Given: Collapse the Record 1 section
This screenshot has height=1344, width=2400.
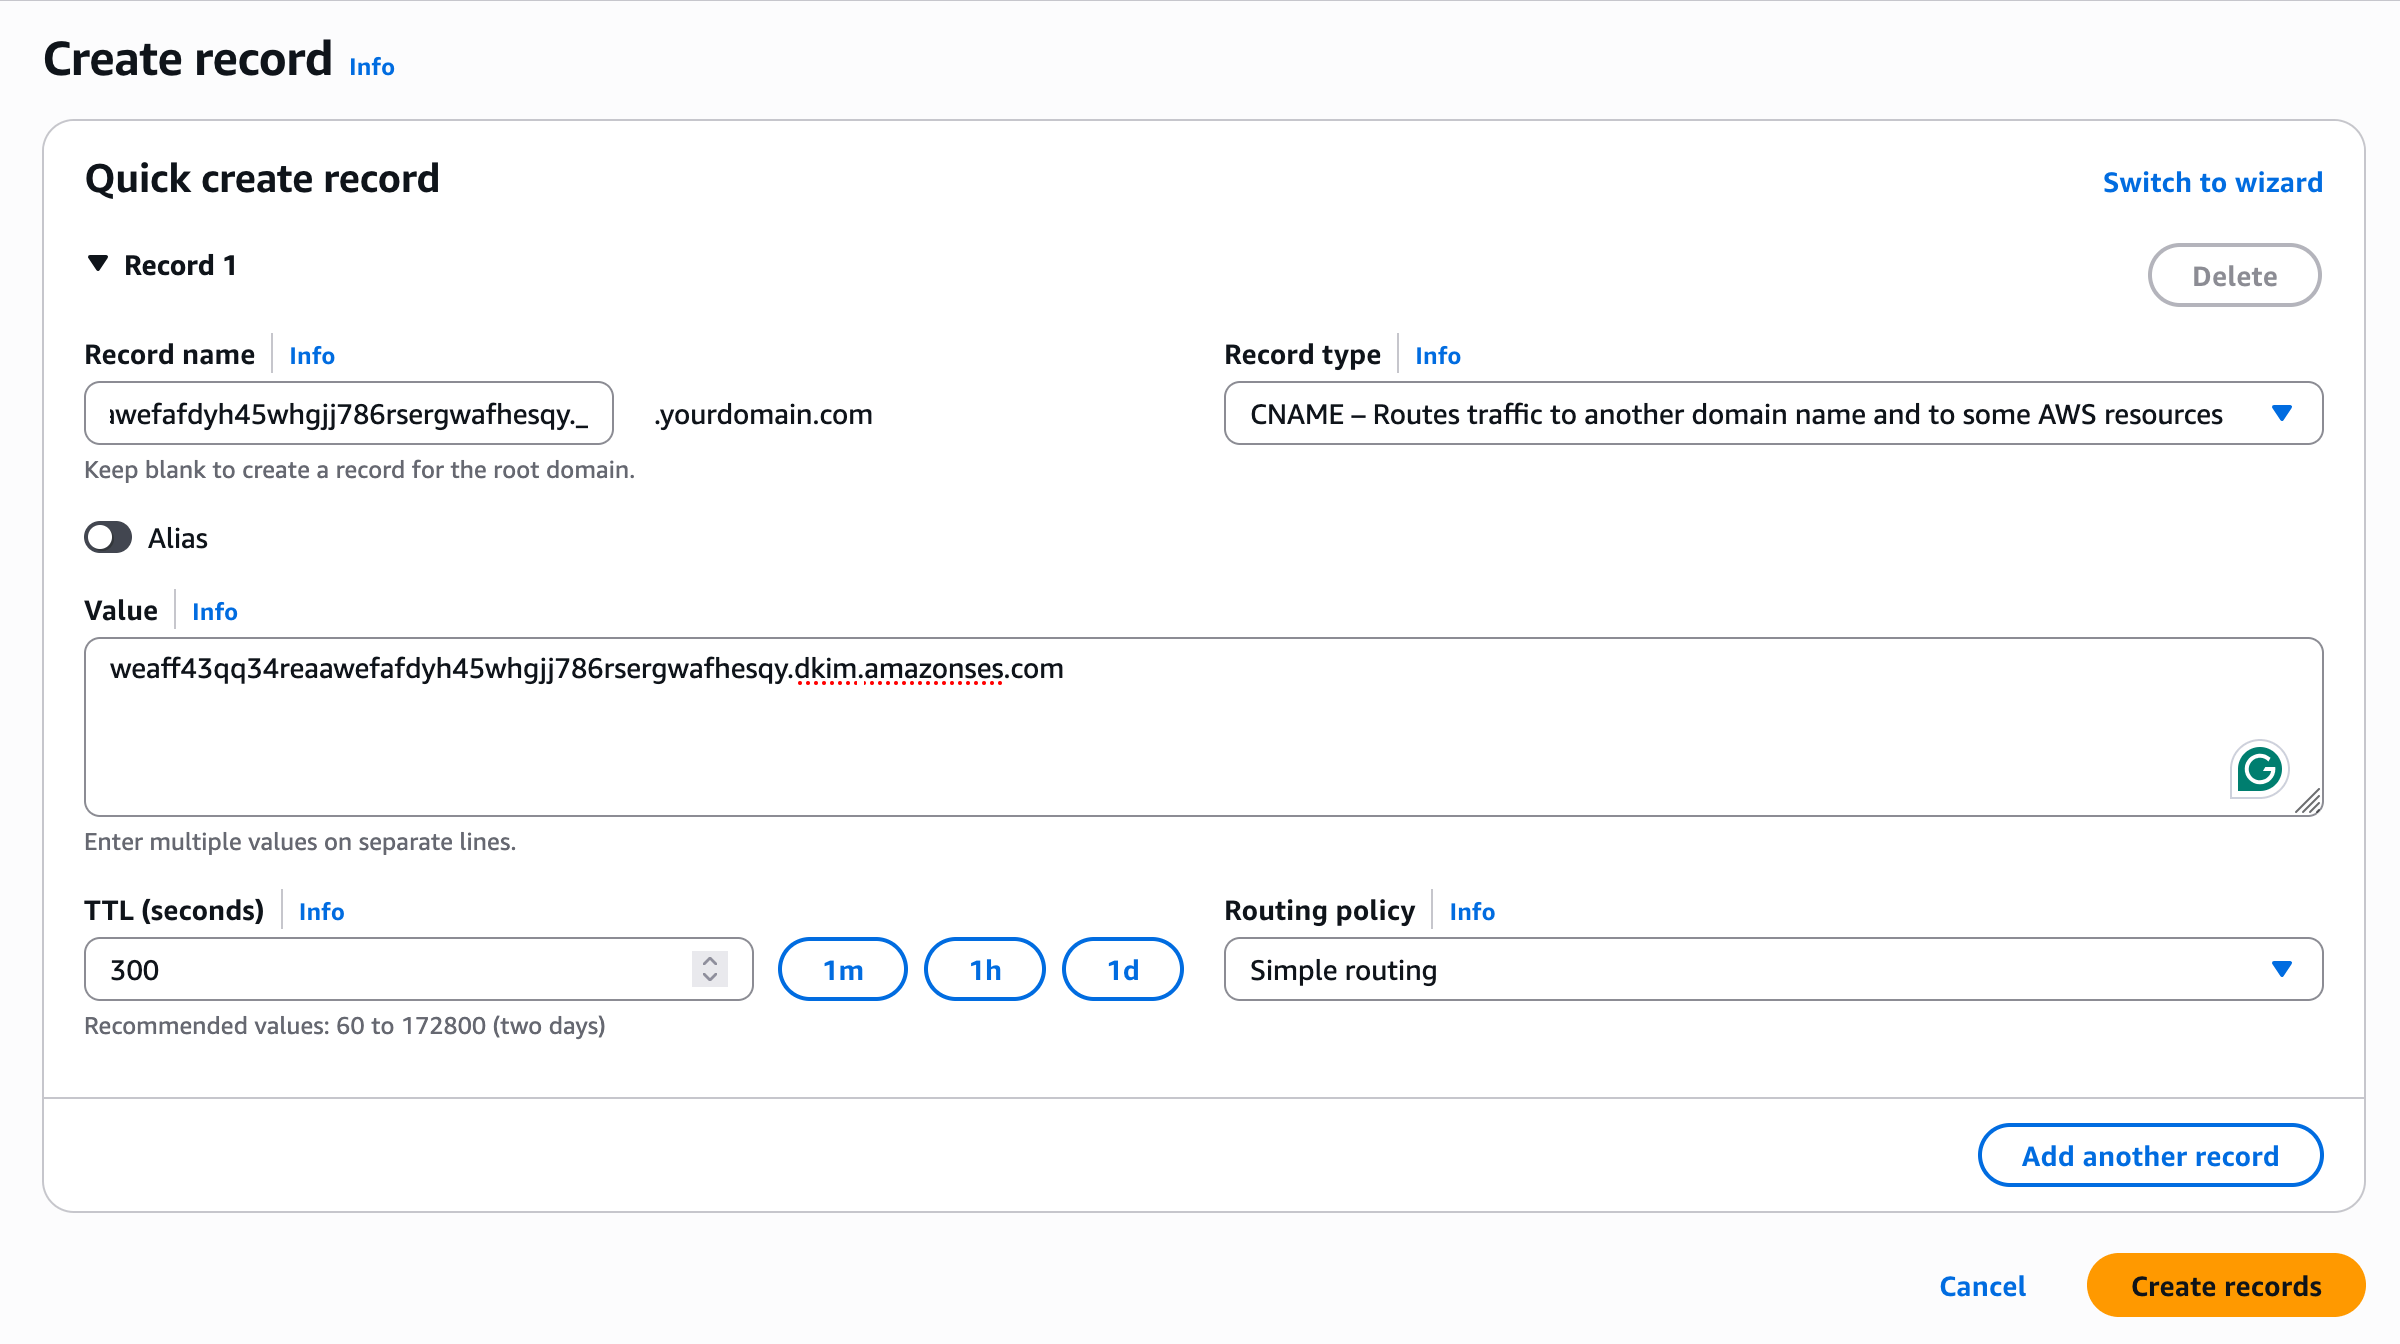Looking at the screenshot, I should pos(98,264).
